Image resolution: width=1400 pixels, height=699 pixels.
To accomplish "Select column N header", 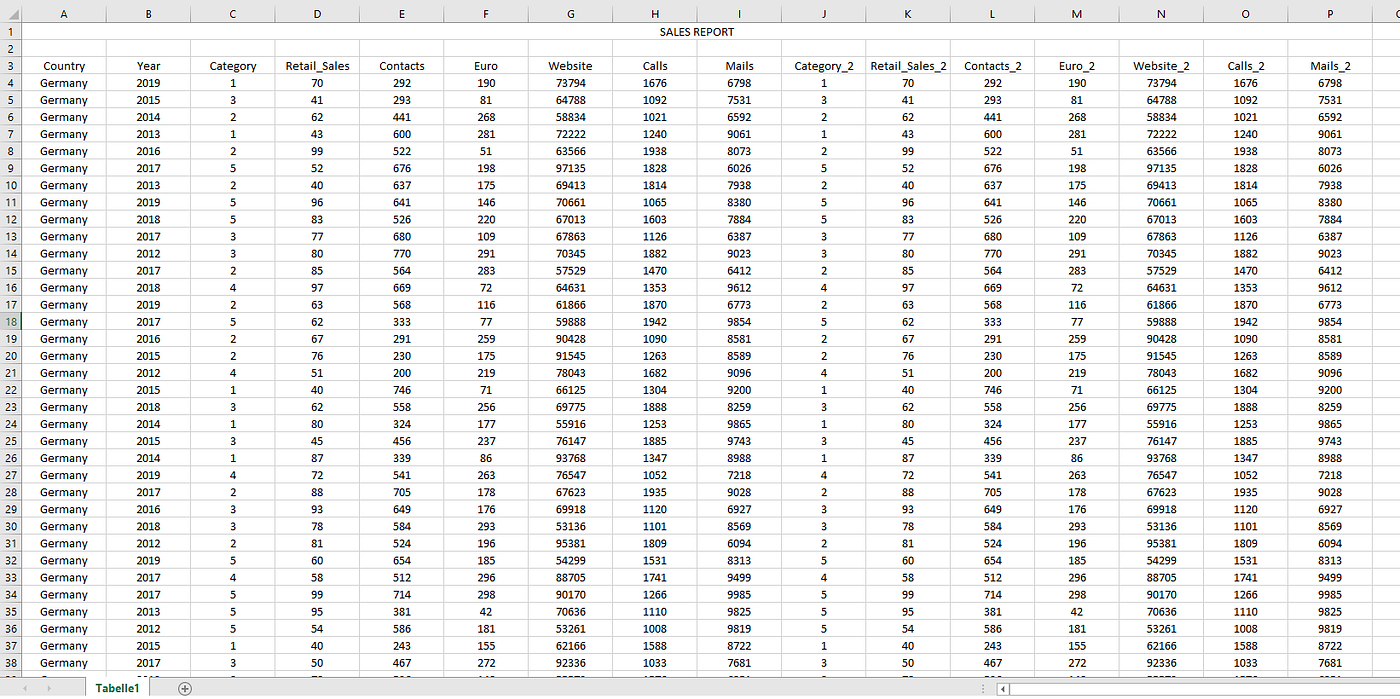I will 1161,15.
